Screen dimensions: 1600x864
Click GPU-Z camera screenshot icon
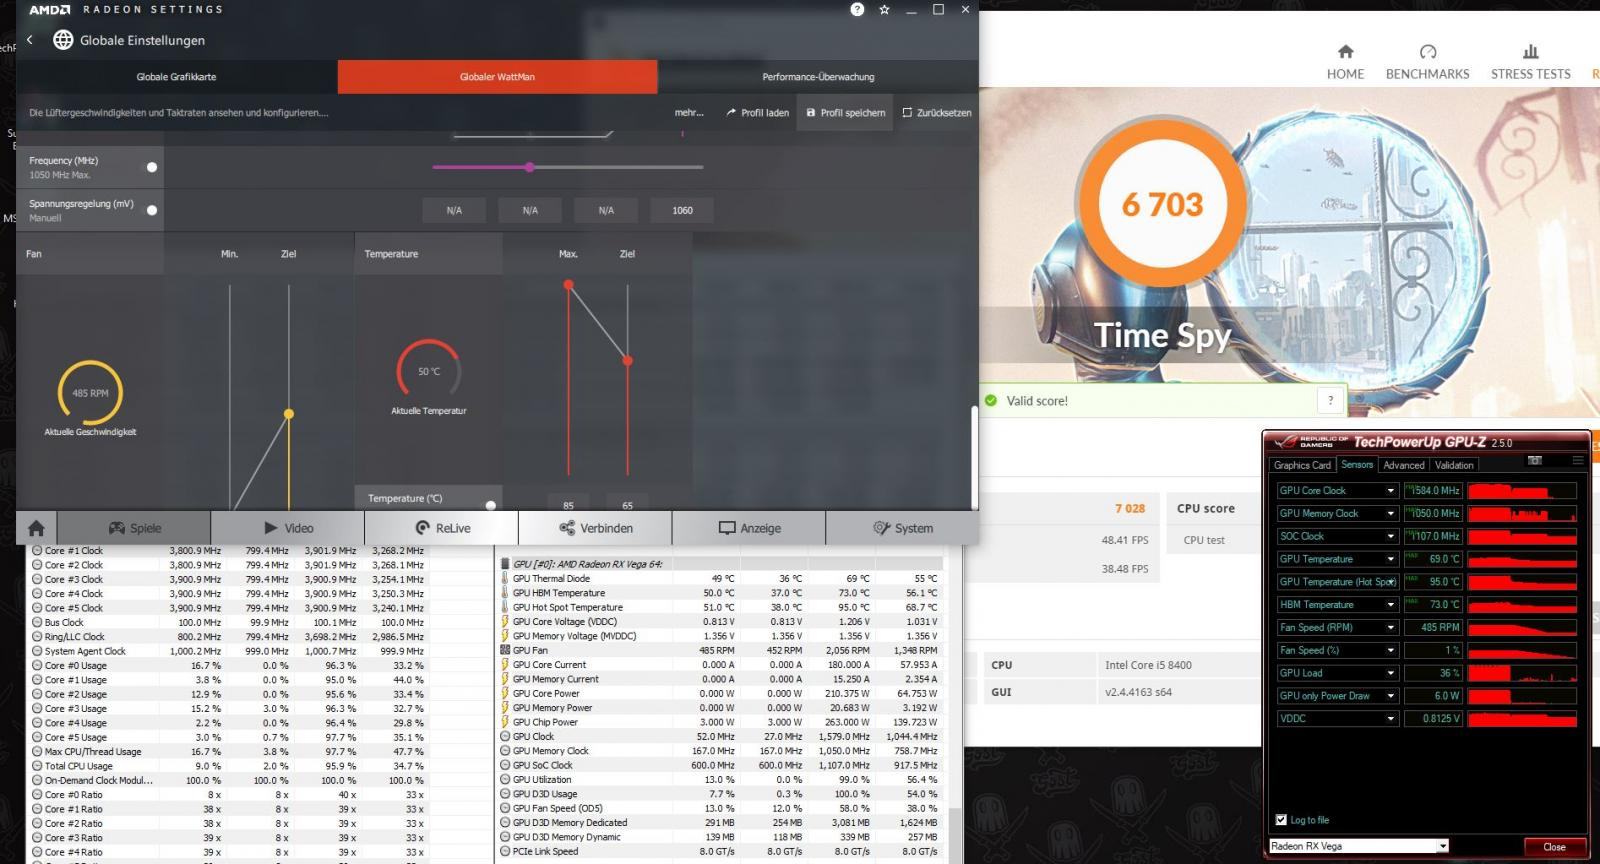[1535, 461]
